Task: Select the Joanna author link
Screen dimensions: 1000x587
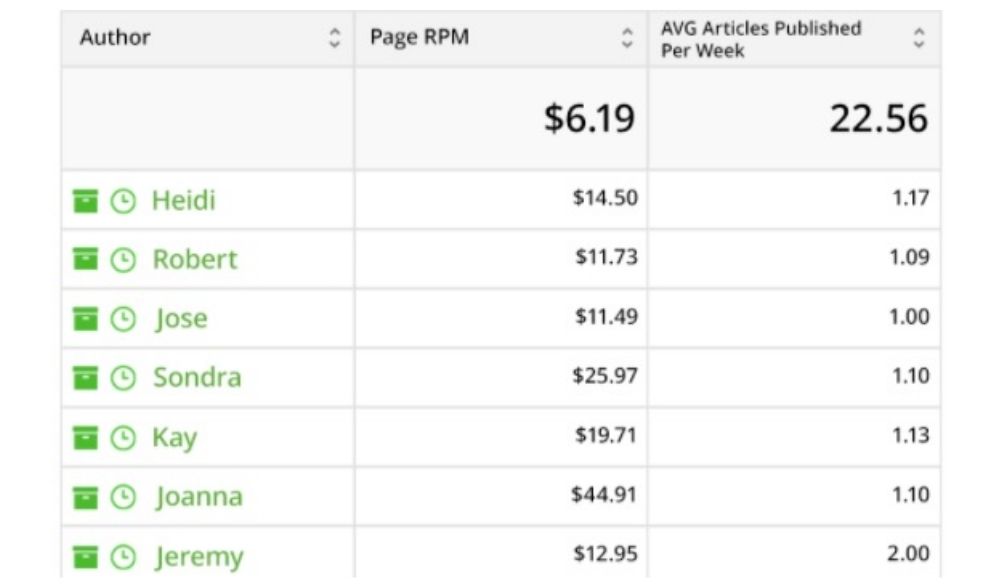Action: (198, 496)
